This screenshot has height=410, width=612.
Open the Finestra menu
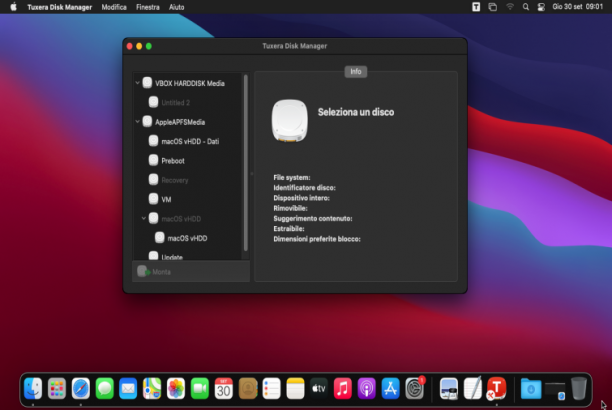click(x=148, y=7)
